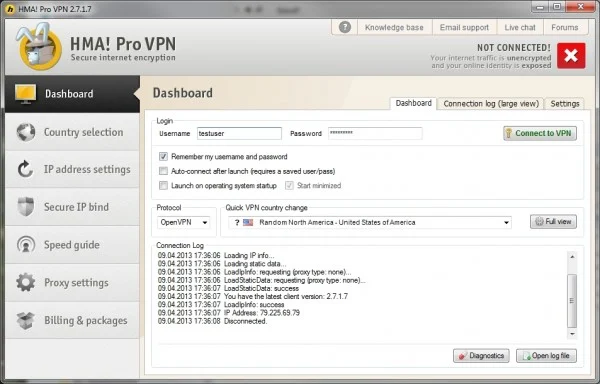600x384 pixels.
Task: Click the Diagnostics button
Action: pos(481,356)
